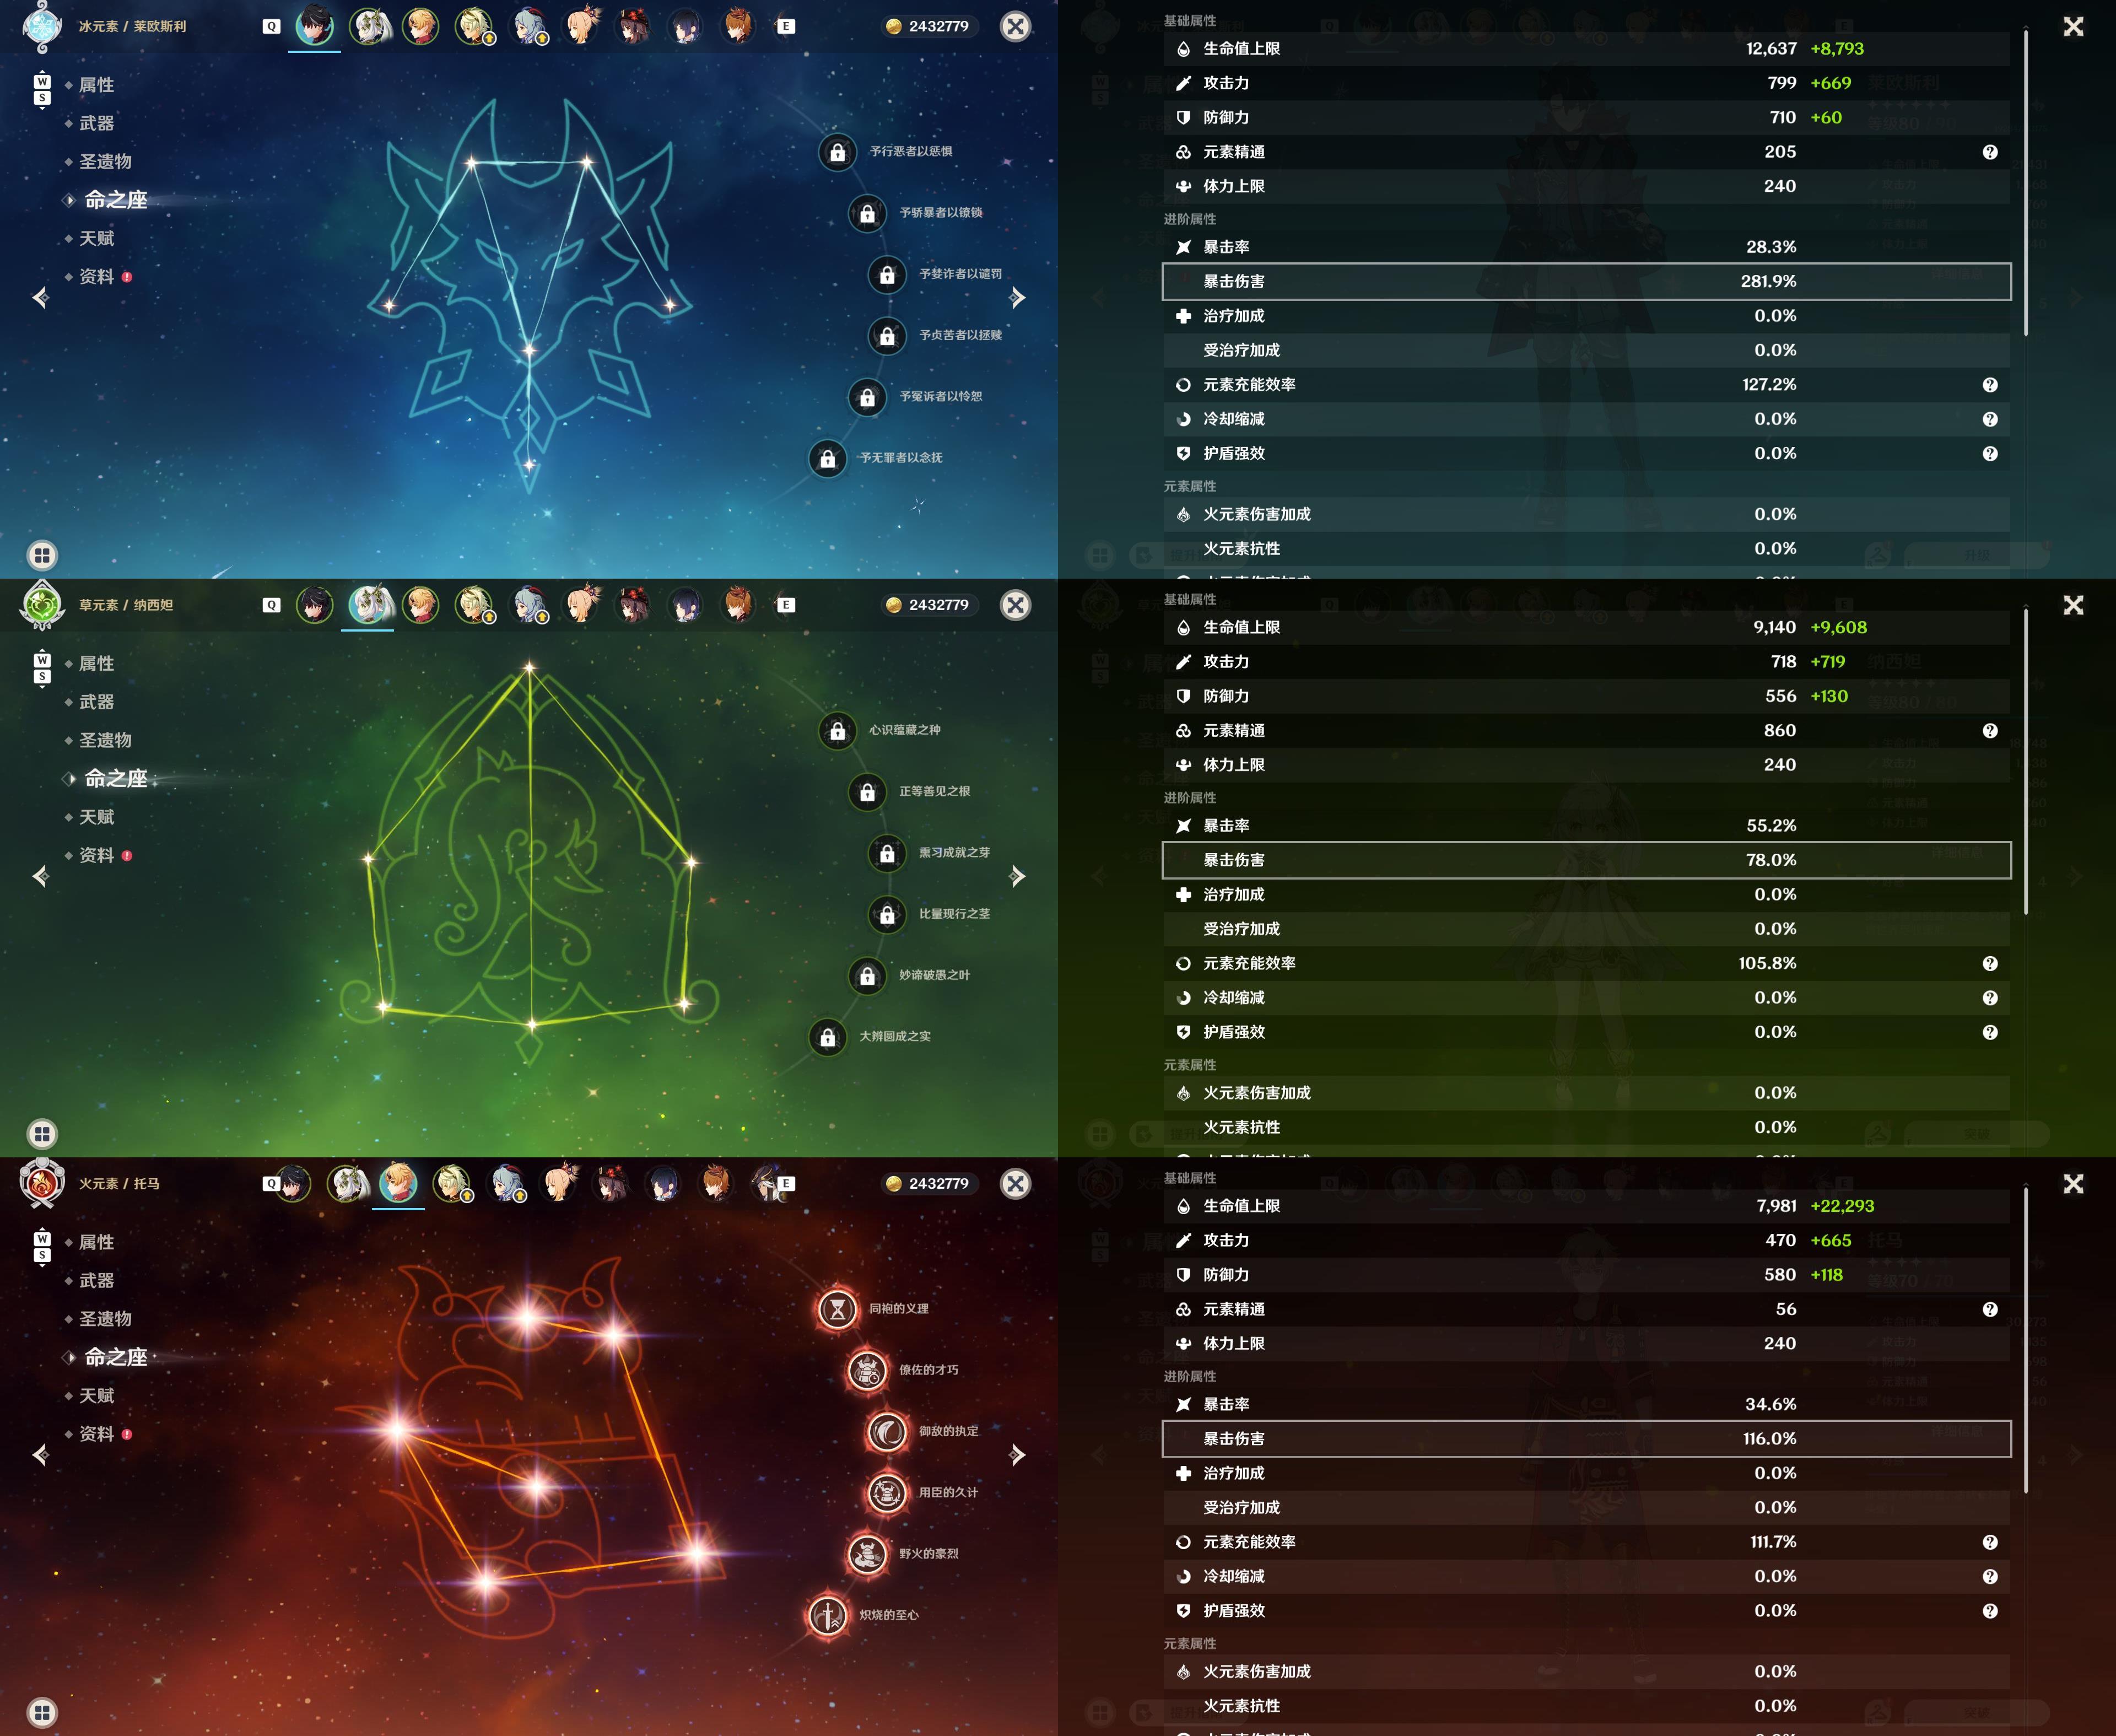
Task: Select 托马 avatar in the 纳西妲 panel roster
Action: (421, 605)
